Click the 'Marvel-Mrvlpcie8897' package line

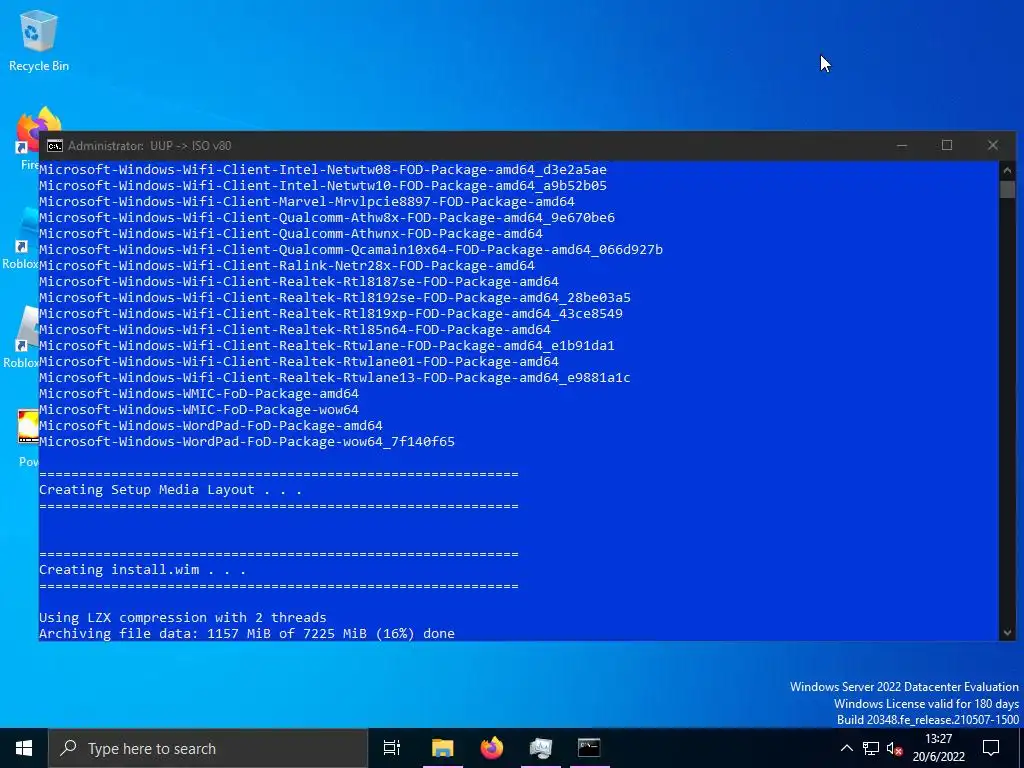coord(307,202)
